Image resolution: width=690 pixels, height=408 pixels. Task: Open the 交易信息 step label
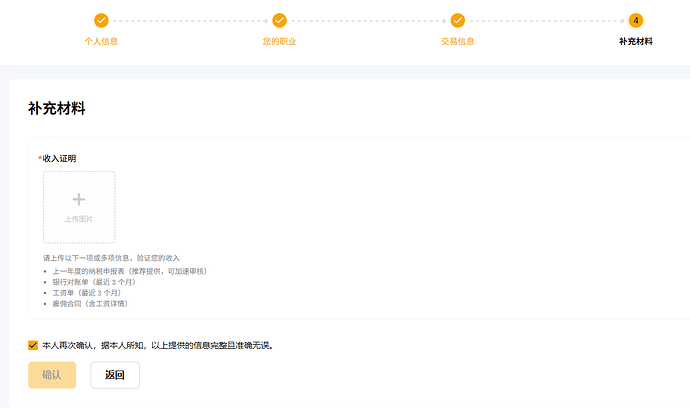point(458,41)
